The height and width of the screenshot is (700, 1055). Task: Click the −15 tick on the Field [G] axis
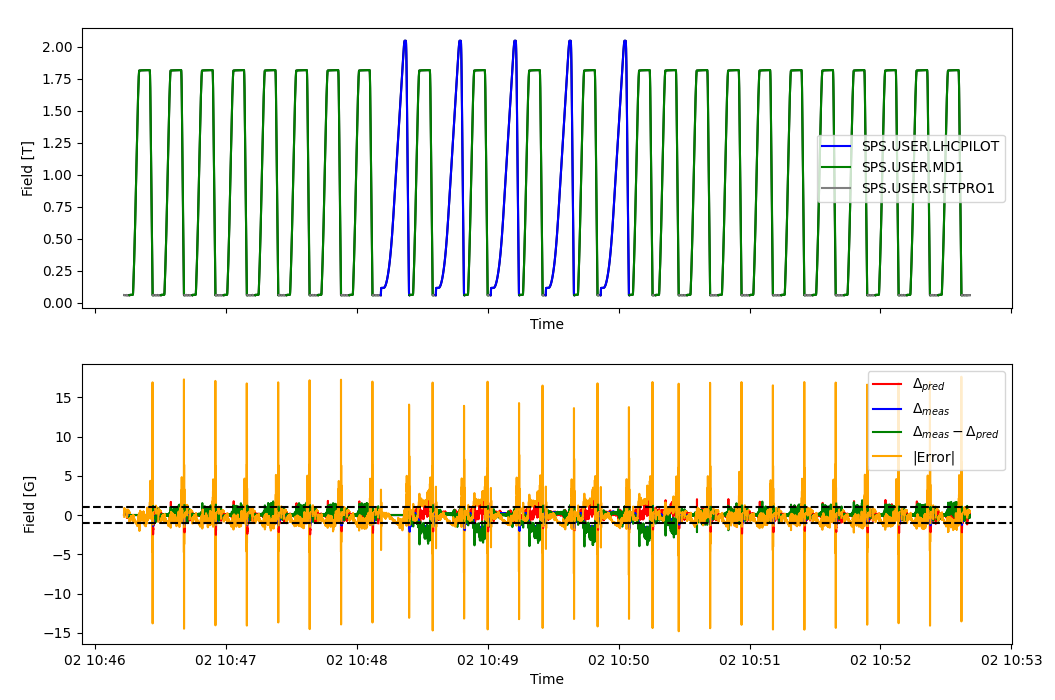pyautogui.click(x=58, y=633)
